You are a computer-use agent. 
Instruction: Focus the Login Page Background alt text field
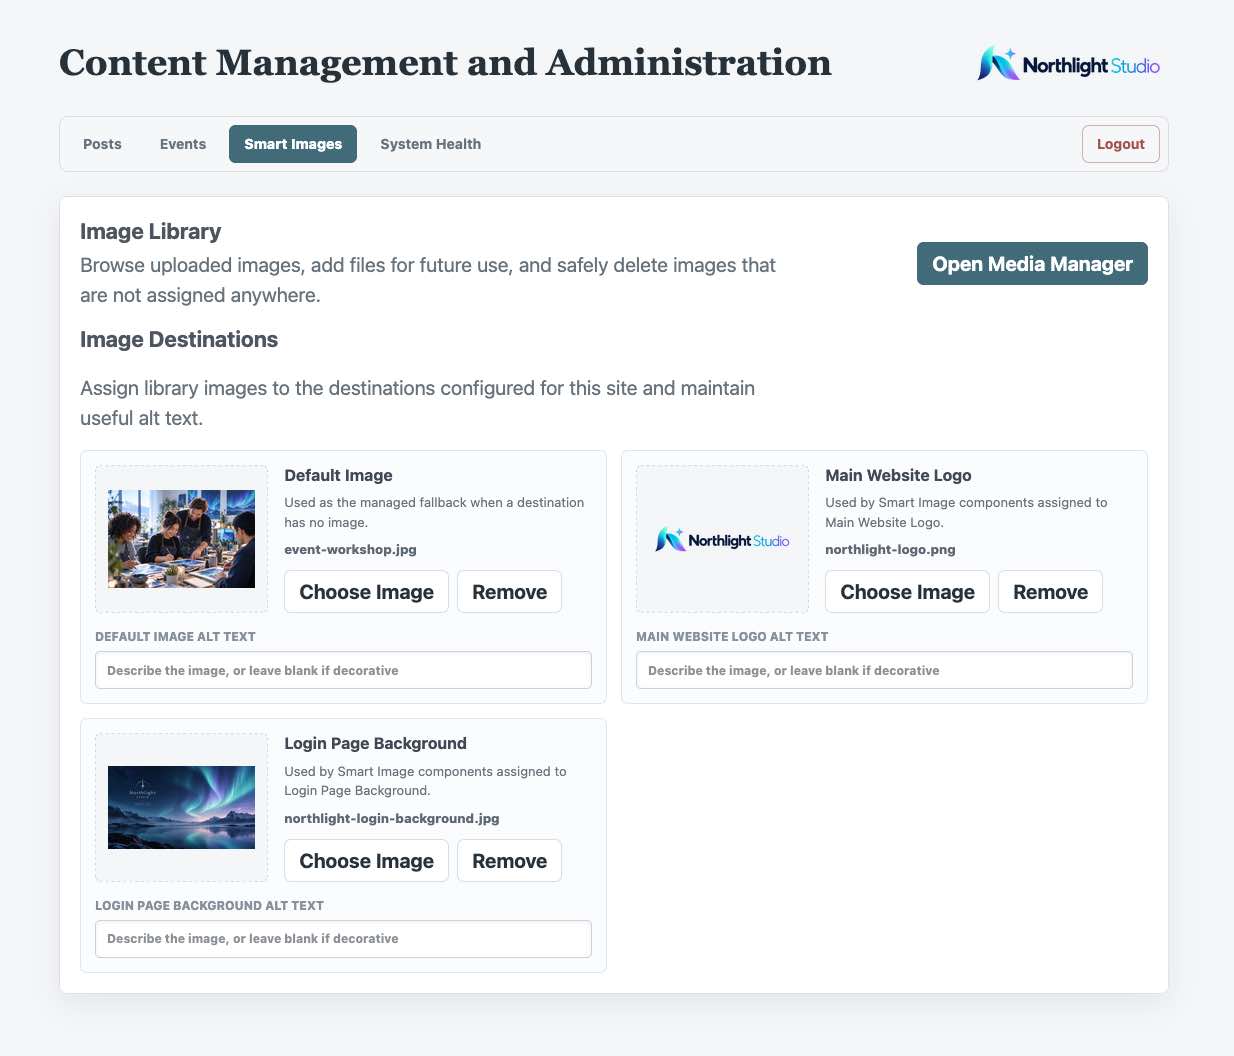pos(343,939)
